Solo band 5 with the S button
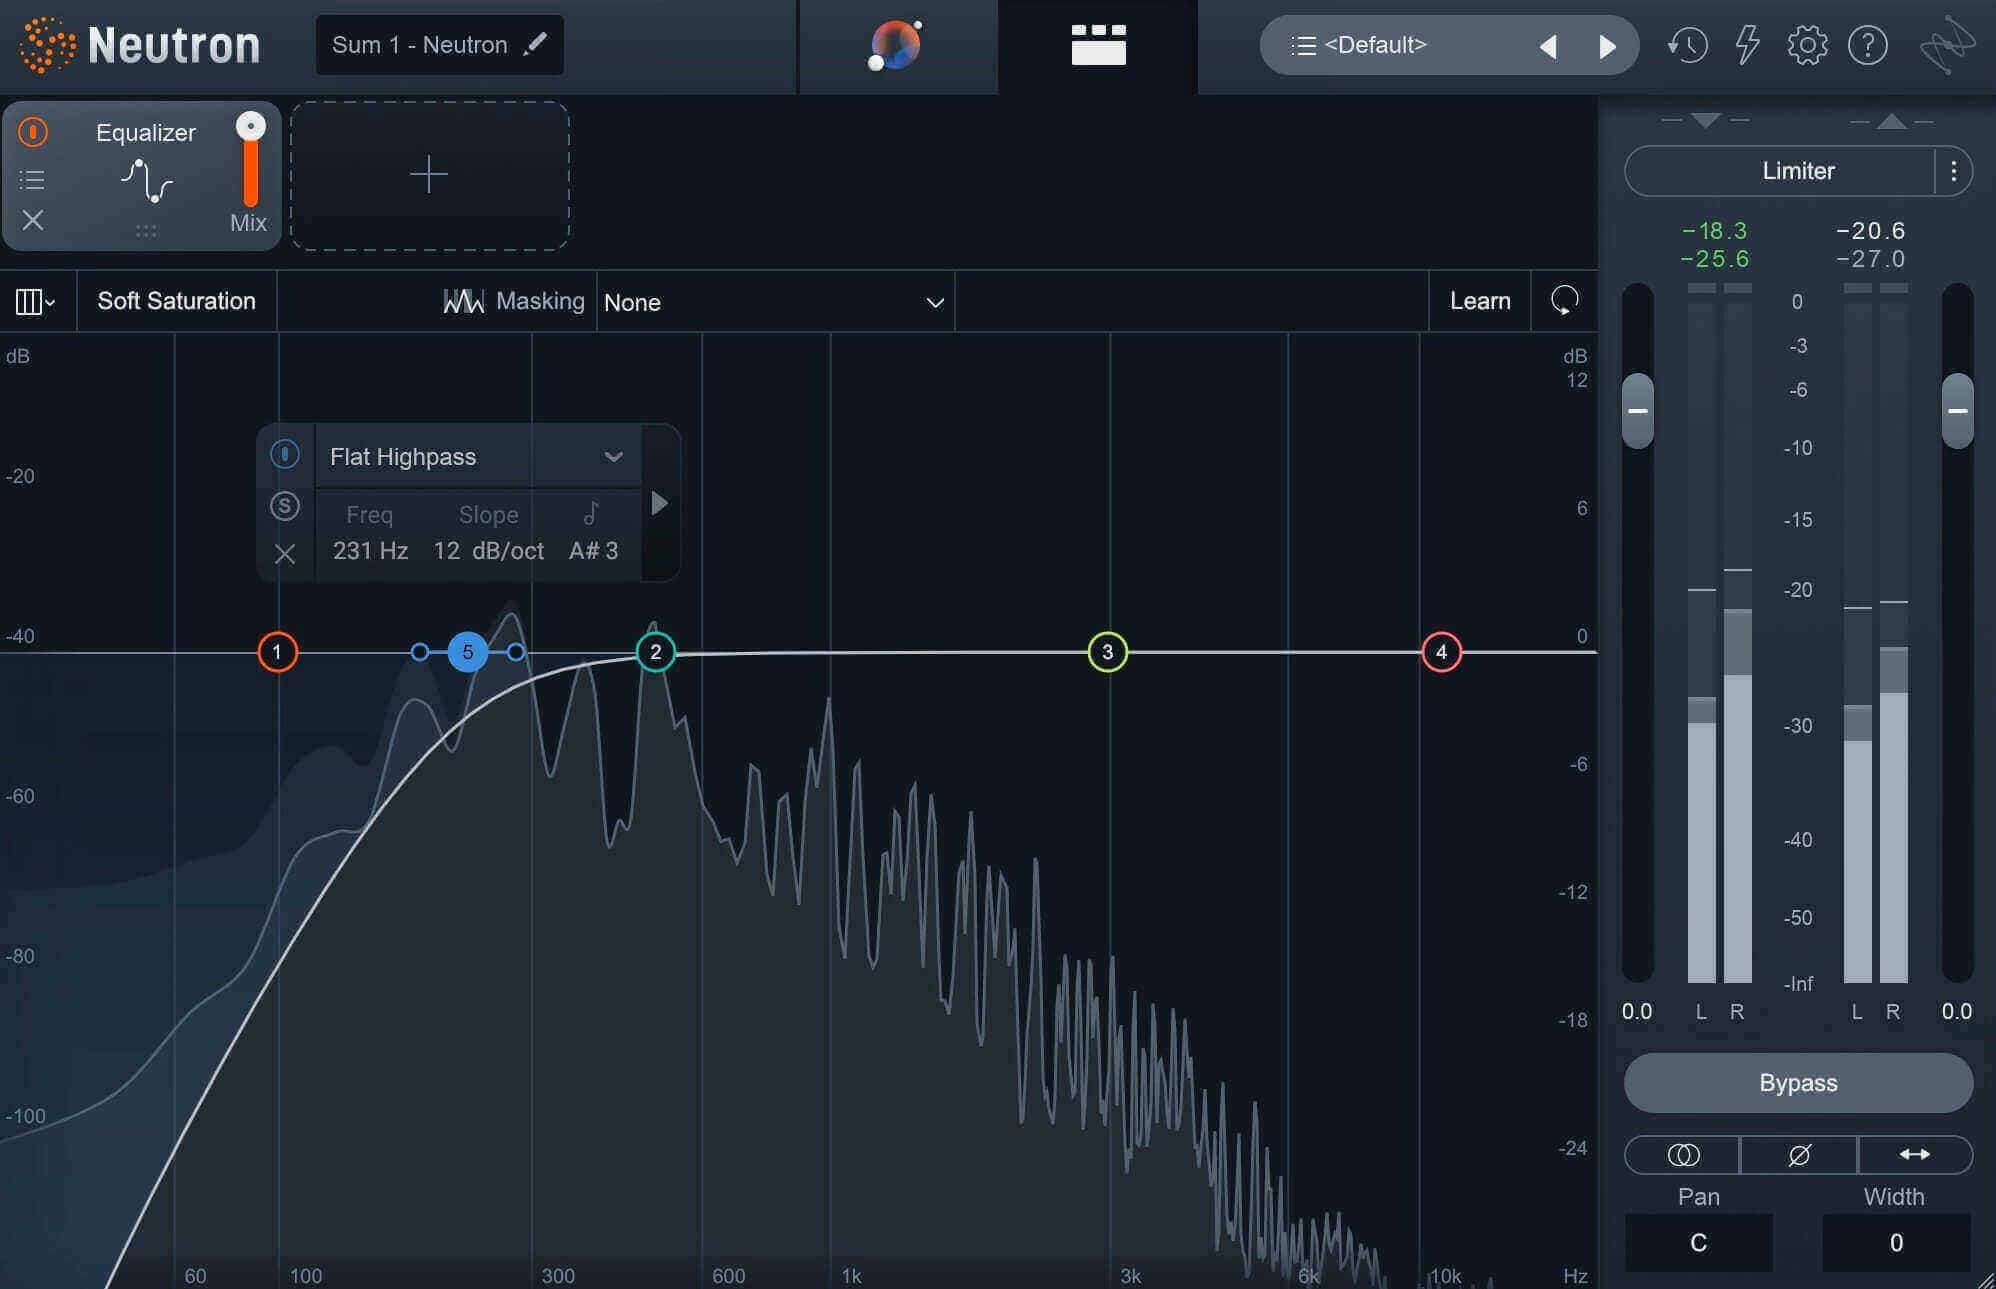Screen dimensions: 1996x1289 (285, 506)
